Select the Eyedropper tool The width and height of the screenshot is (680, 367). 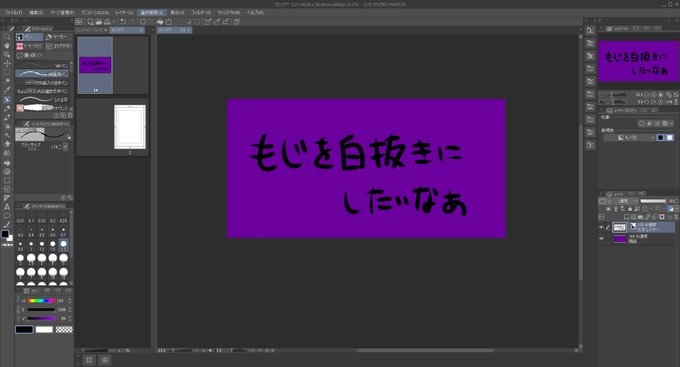(7, 90)
